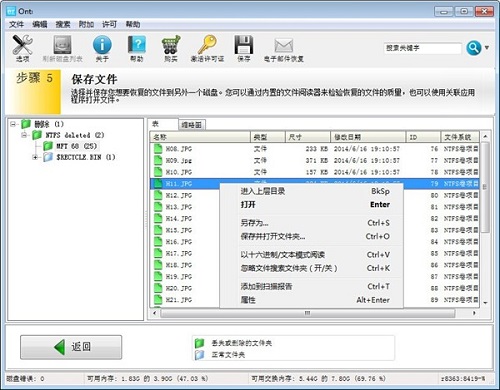Open the 帮助 menu in menu bar

[x=133, y=24]
